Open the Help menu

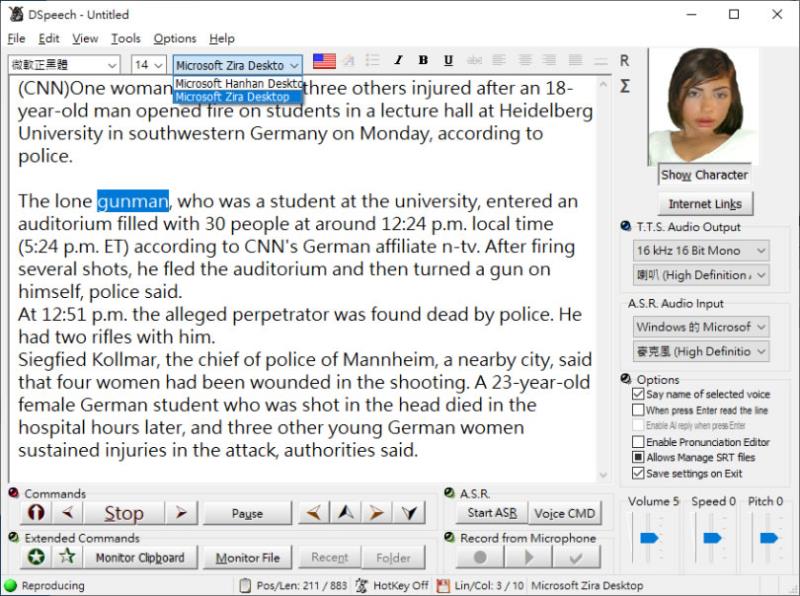coord(221,38)
